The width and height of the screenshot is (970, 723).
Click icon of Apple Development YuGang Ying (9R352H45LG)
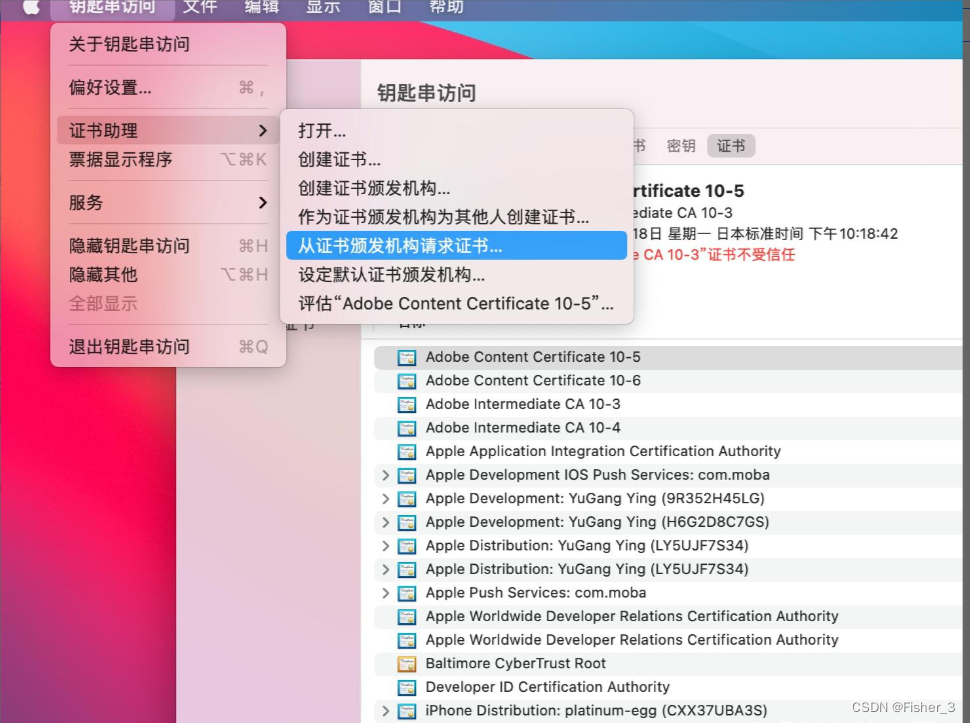[x=406, y=498]
